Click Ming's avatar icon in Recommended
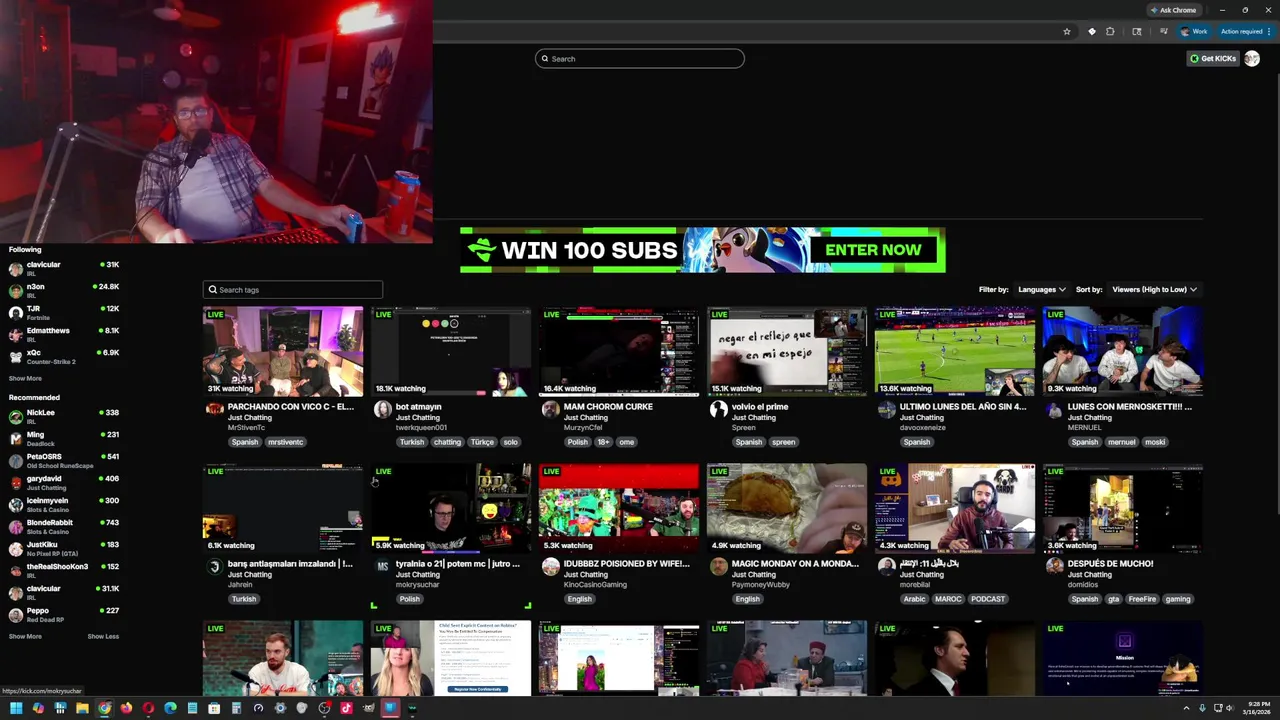The height and width of the screenshot is (720, 1280). click(x=16, y=439)
